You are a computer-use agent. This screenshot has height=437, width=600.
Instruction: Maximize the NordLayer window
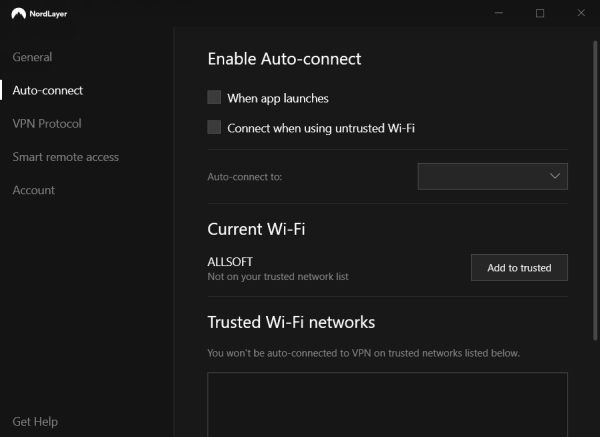540,13
